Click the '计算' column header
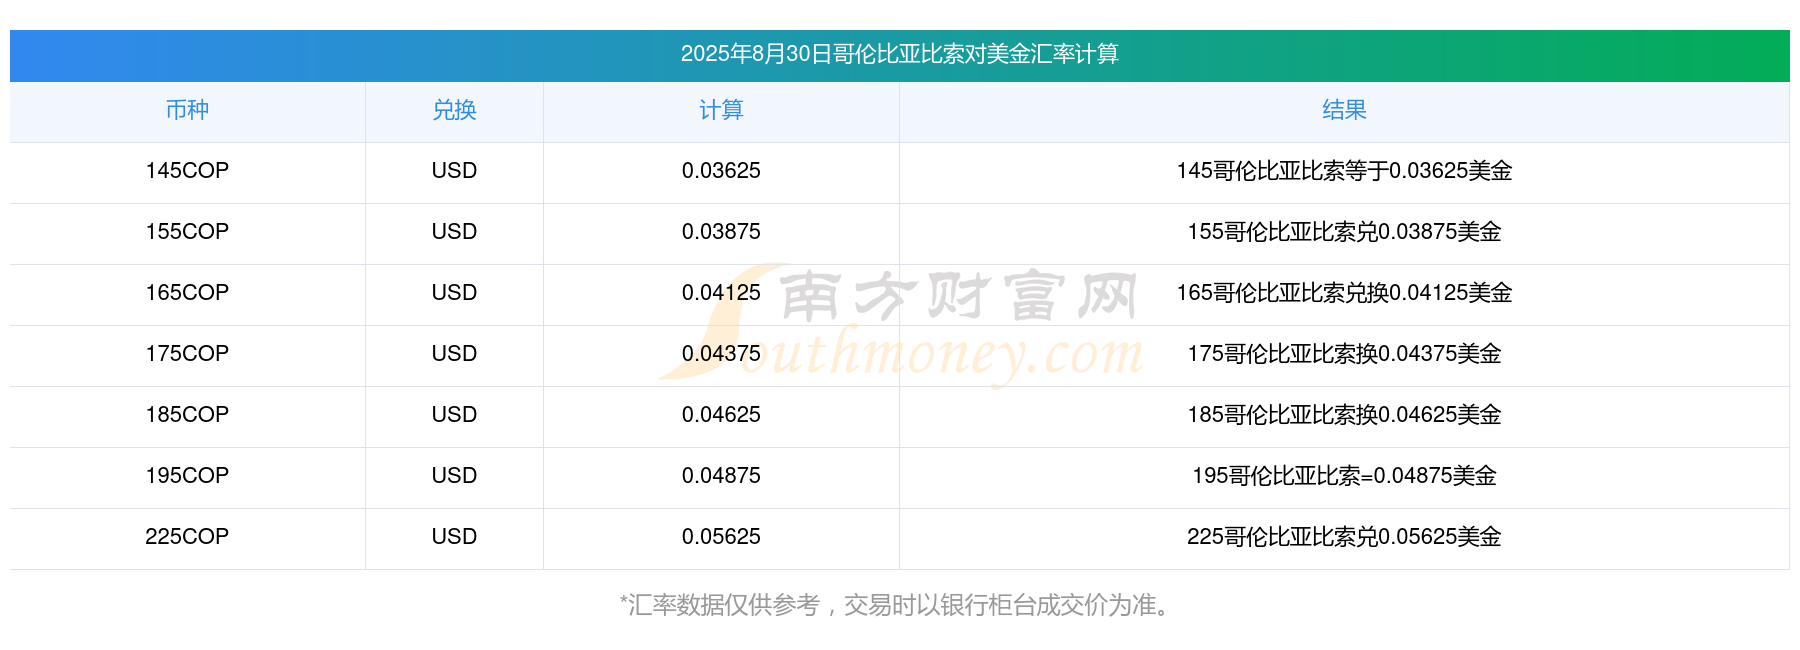Viewport: 1800px width, 650px height. 721,110
